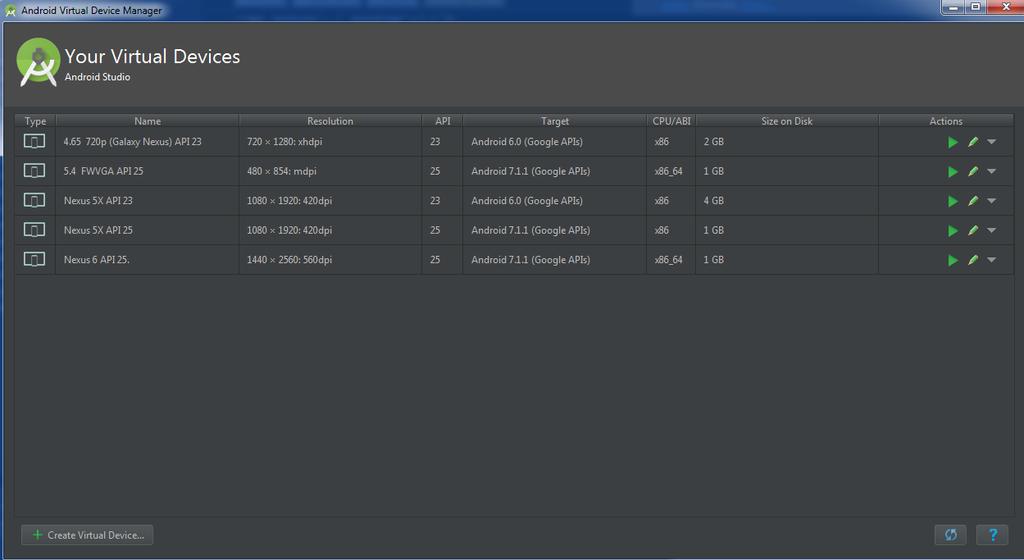
Task: Sort by the API column header
Action: tap(443, 121)
